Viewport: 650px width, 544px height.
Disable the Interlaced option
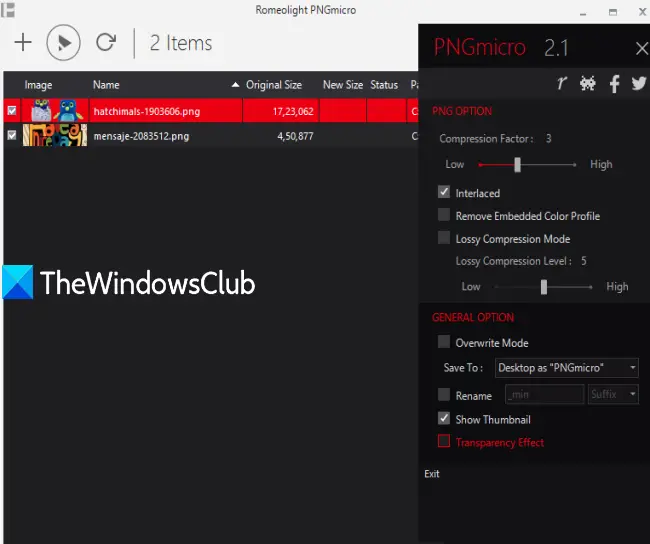pos(444,192)
